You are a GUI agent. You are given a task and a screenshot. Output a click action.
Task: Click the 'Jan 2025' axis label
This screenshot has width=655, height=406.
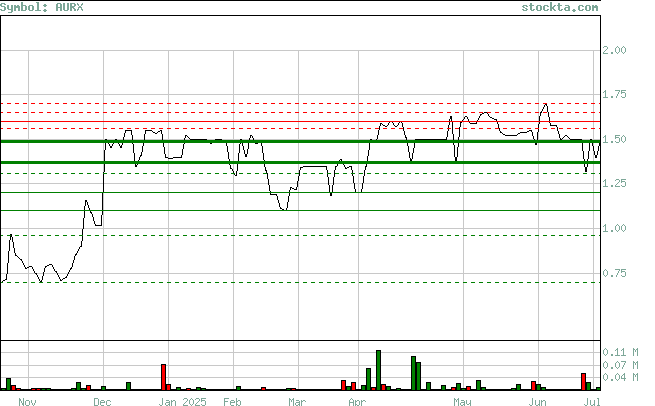(183, 401)
